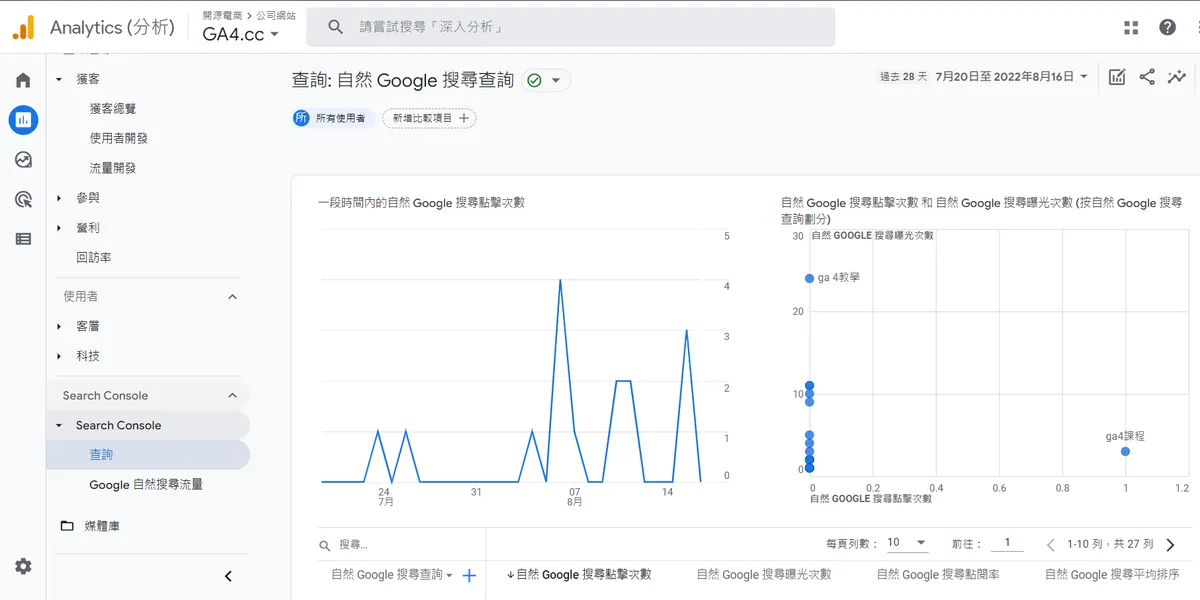Click the 1-10 列，共 27 列 text
Image resolution: width=1200 pixels, height=600 pixels.
(x=1110, y=545)
